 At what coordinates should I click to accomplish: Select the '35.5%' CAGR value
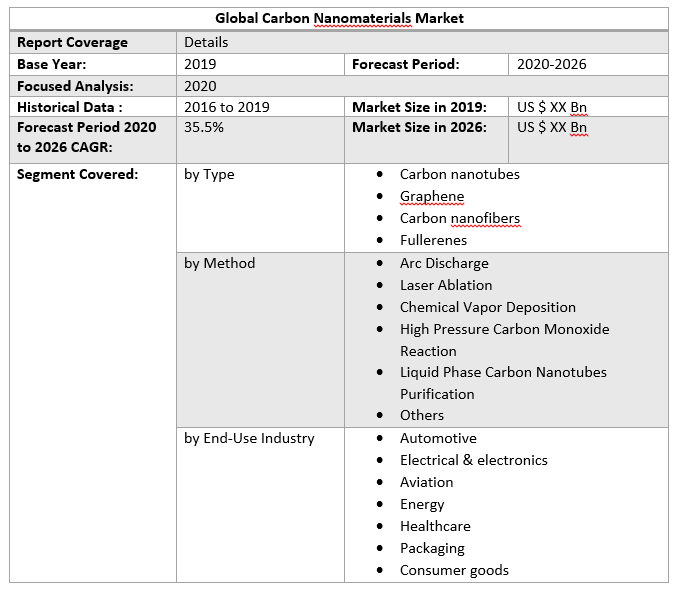pyautogui.click(x=204, y=127)
